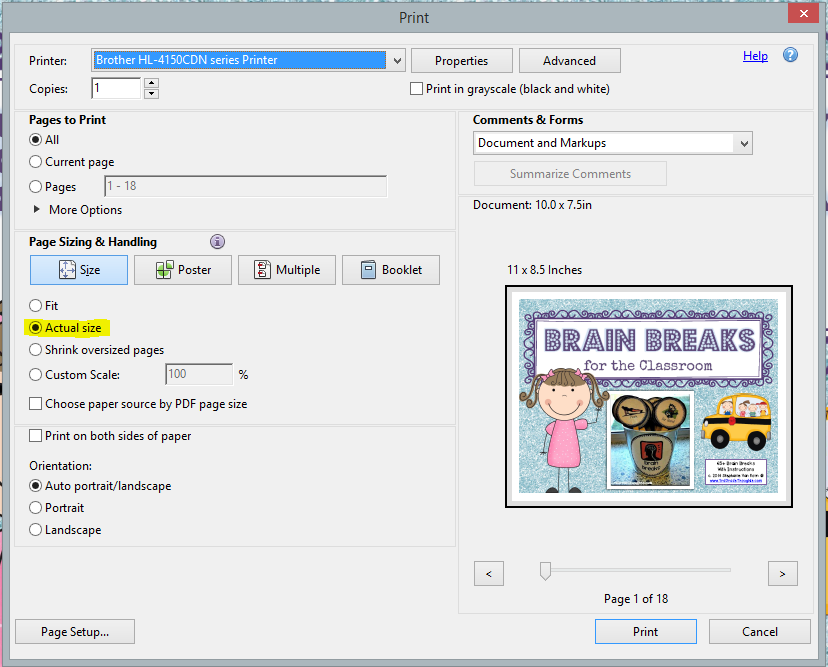The width and height of the screenshot is (828, 667).
Task: Enable Print in grayscale checkbox
Action: [416, 89]
